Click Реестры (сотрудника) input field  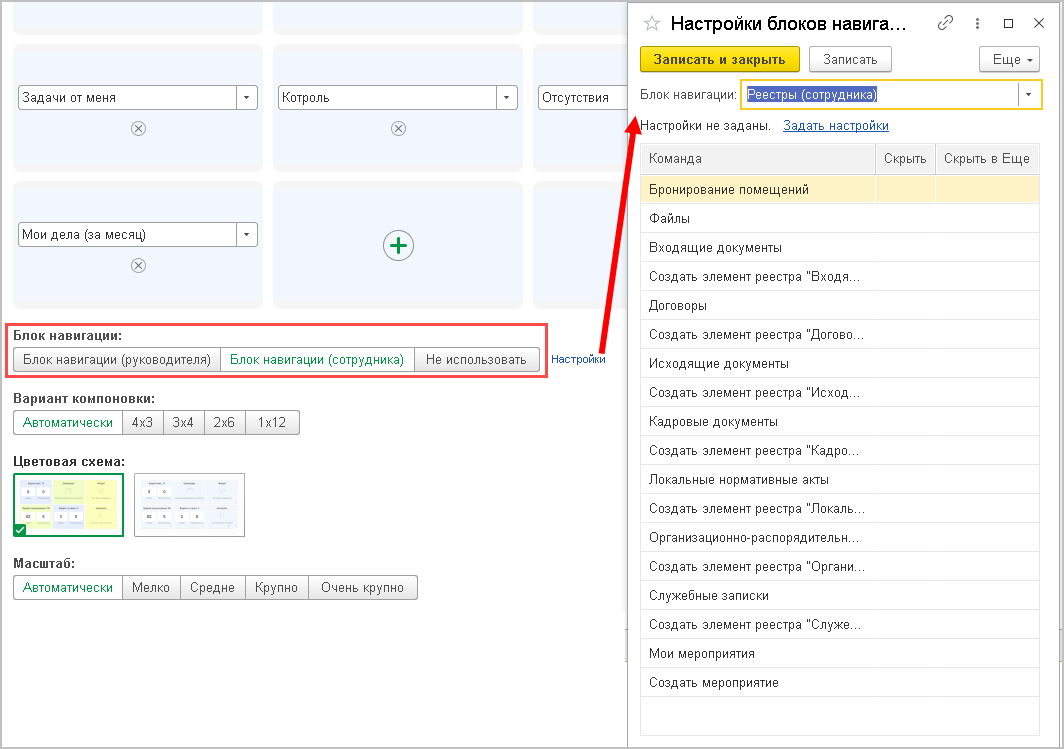click(879, 95)
